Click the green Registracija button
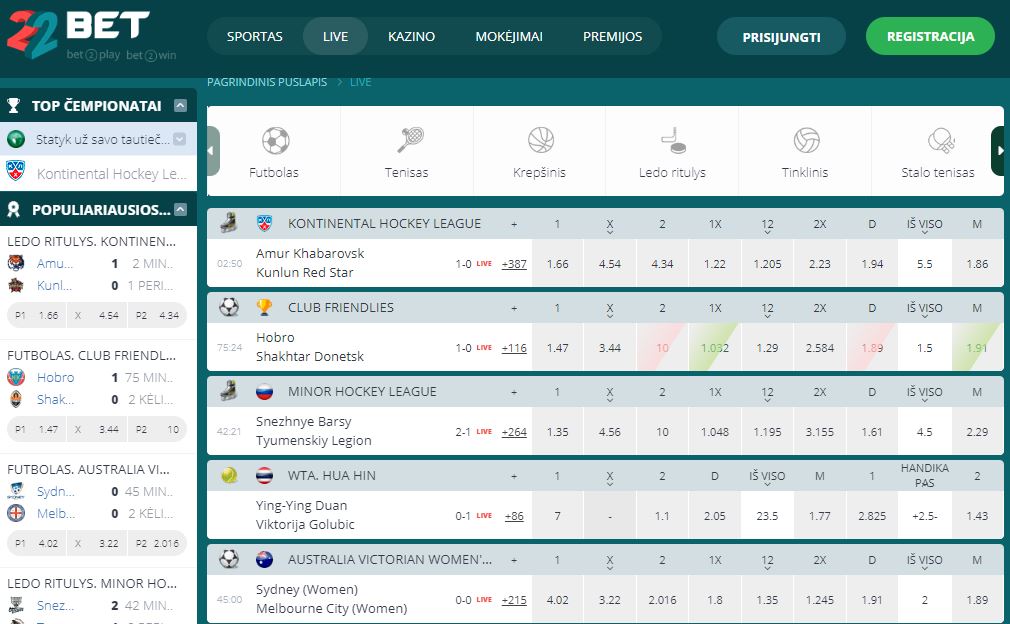Viewport: 1010px width, 624px height. coord(930,36)
